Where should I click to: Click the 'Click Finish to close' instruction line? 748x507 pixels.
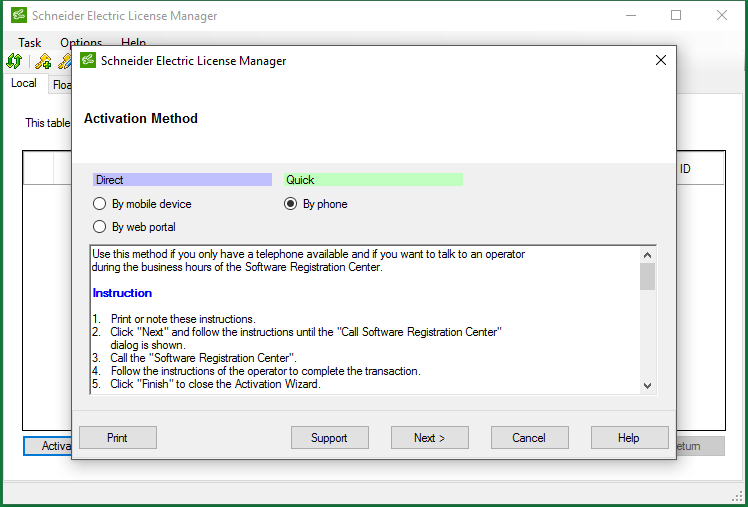point(206,384)
